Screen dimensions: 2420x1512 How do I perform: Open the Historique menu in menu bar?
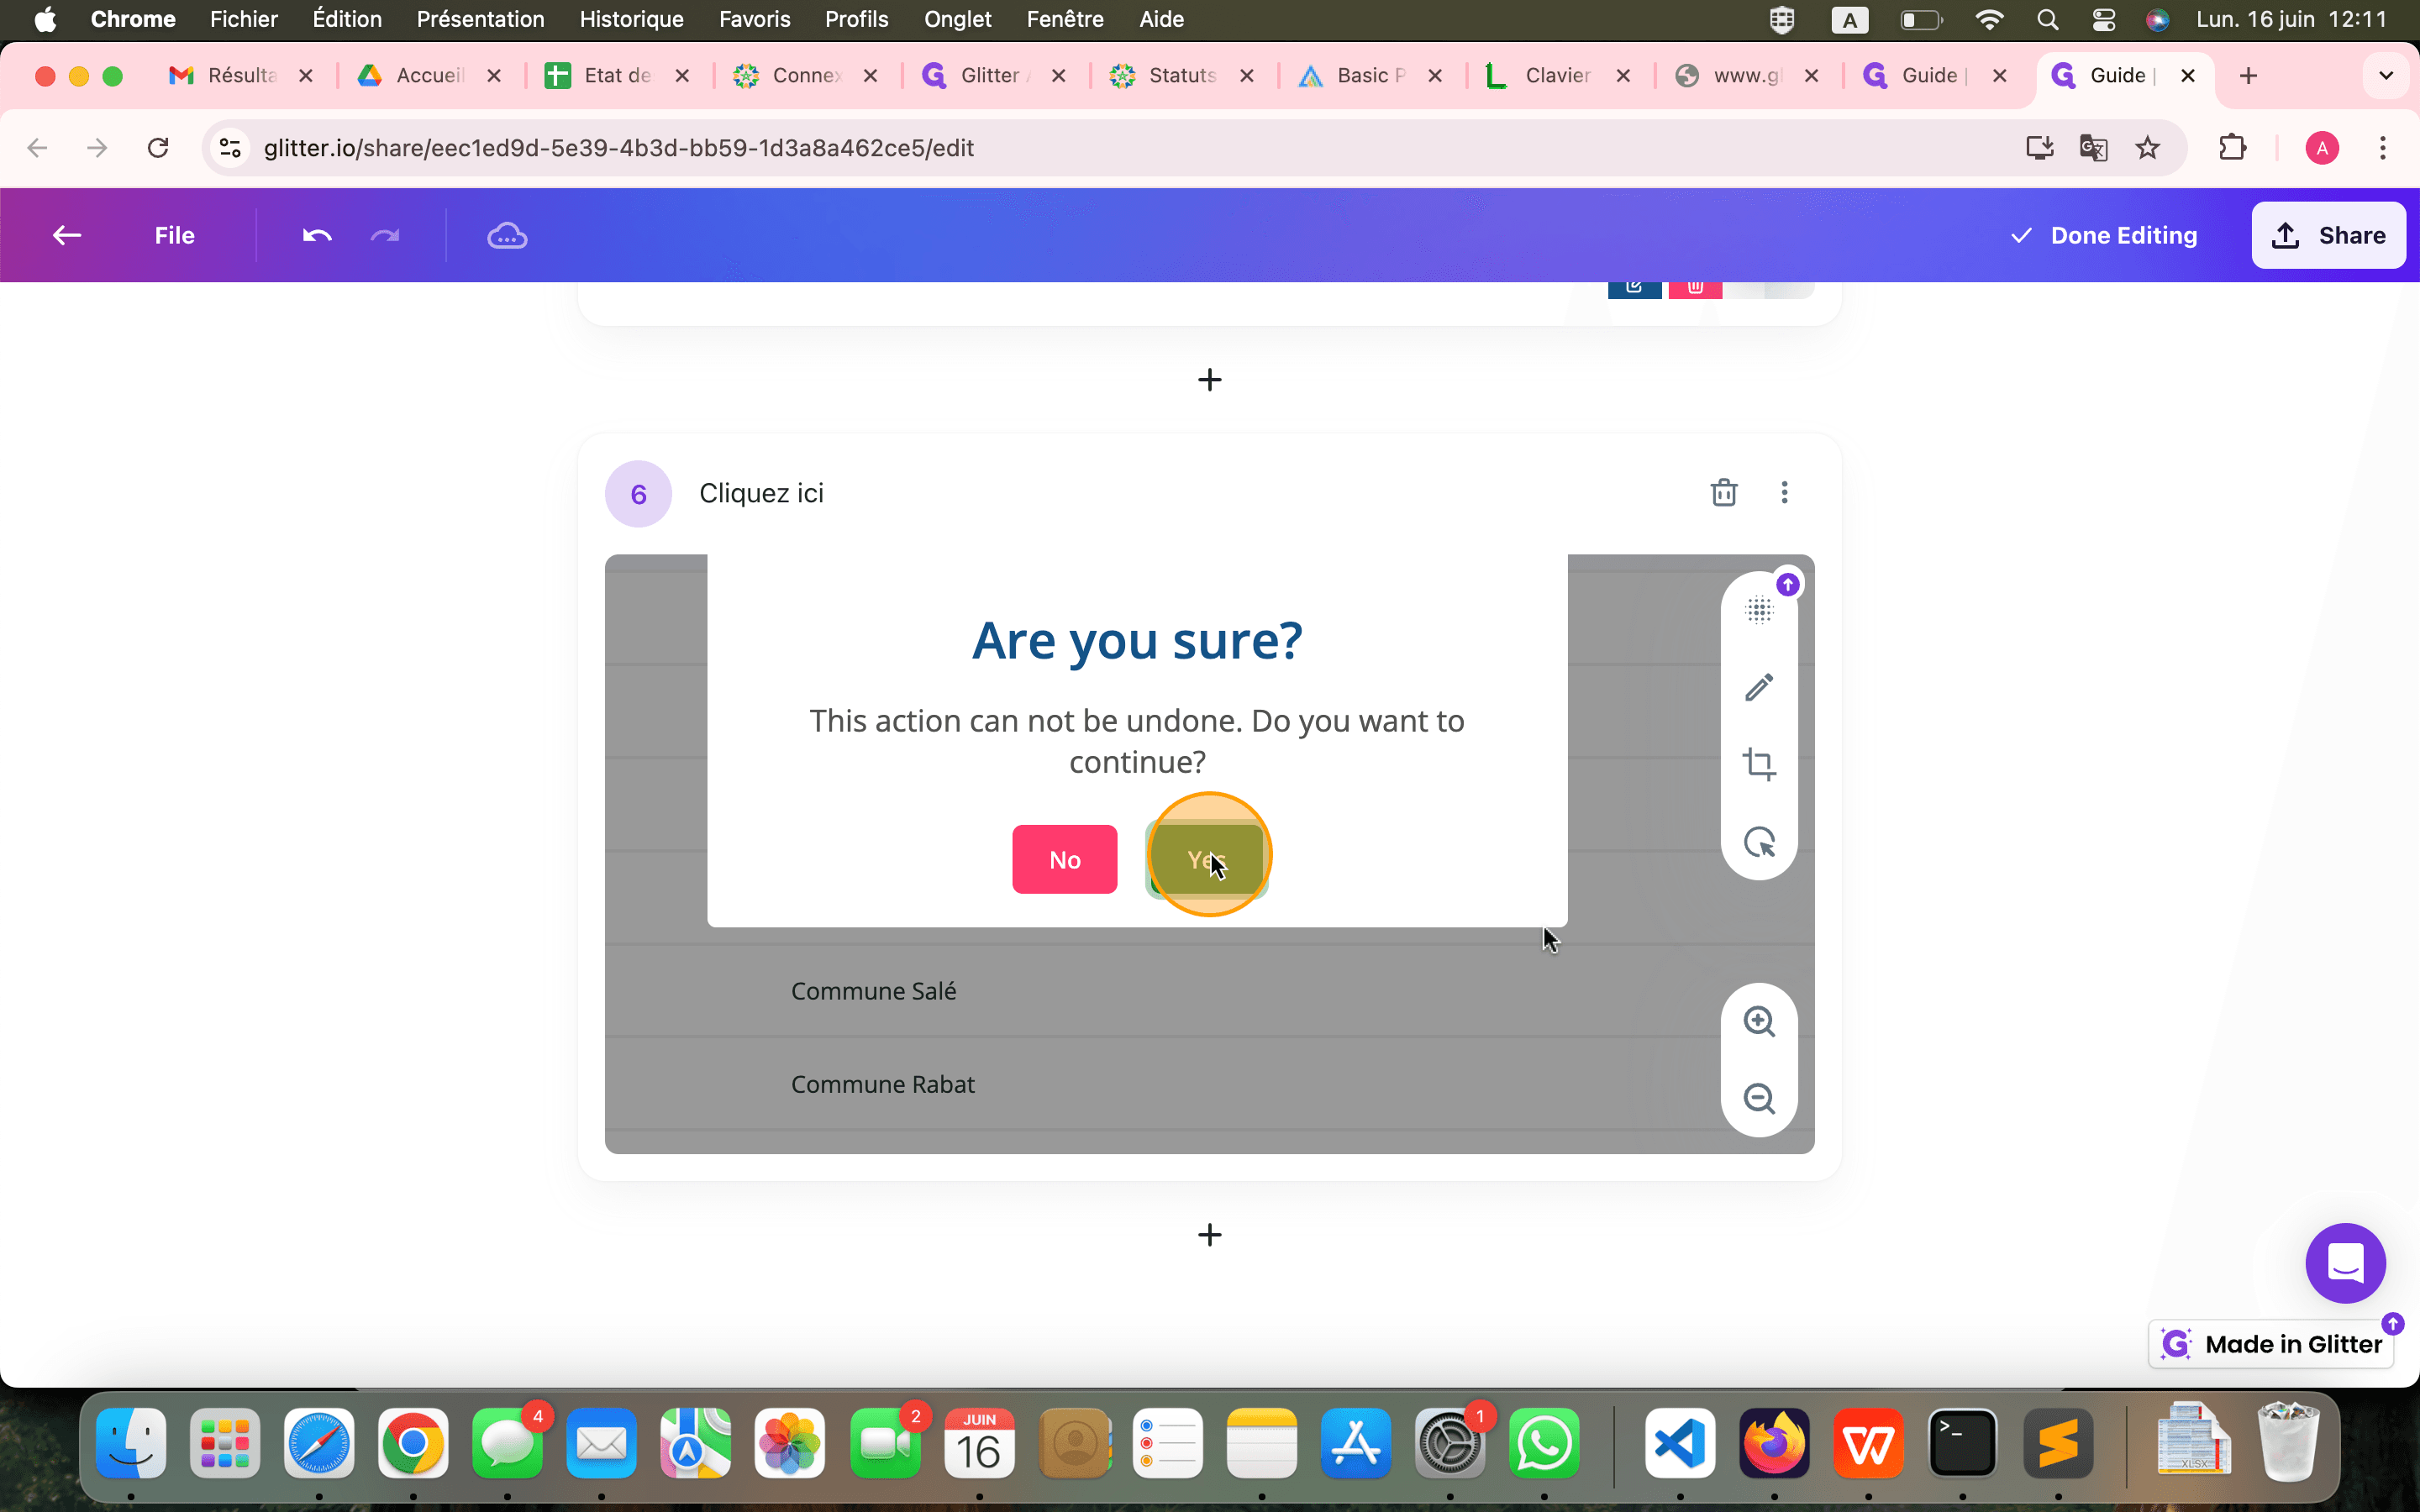[631, 19]
